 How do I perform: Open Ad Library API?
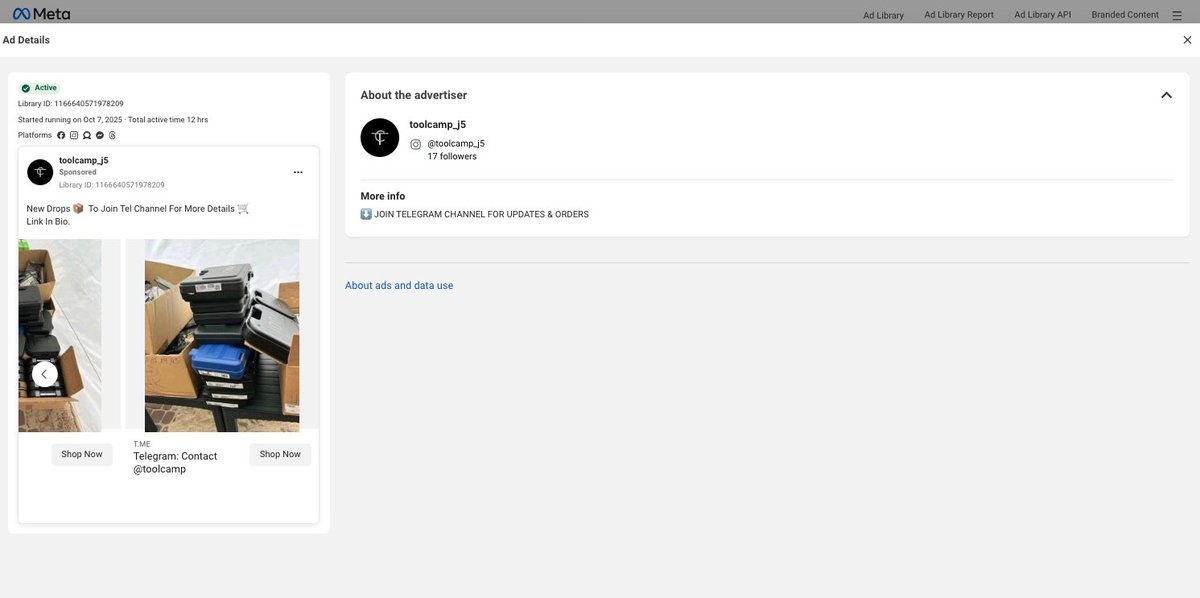(x=1042, y=15)
